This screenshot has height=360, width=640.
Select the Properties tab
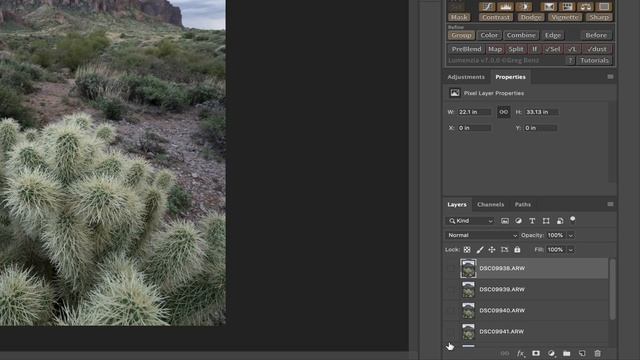(x=510, y=77)
